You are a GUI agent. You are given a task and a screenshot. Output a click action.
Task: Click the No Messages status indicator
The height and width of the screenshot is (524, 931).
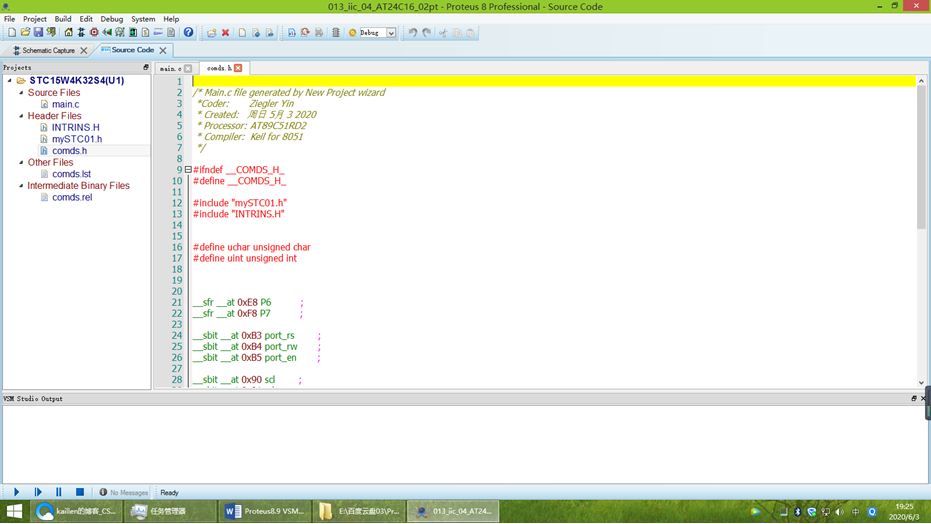coord(124,493)
